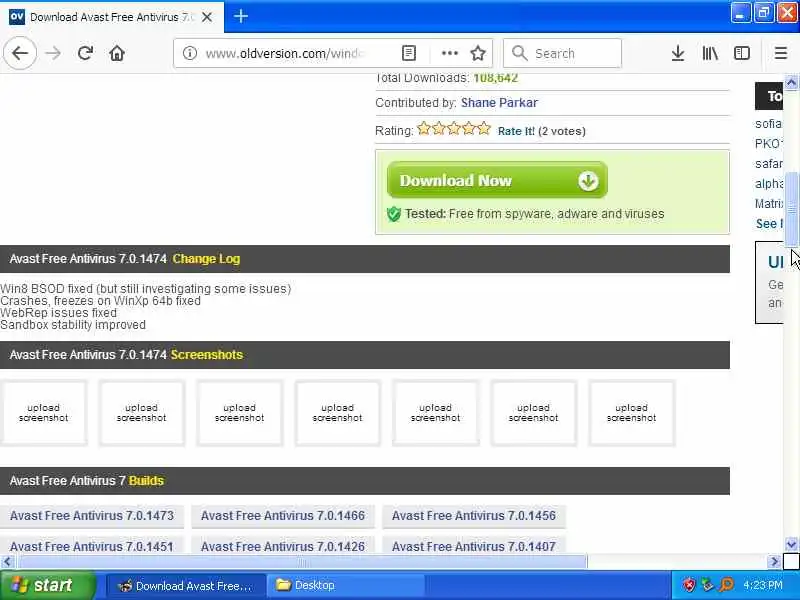Open page actions three-dot menu
The width and height of the screenshot is (800, 600).
point(449,53)
